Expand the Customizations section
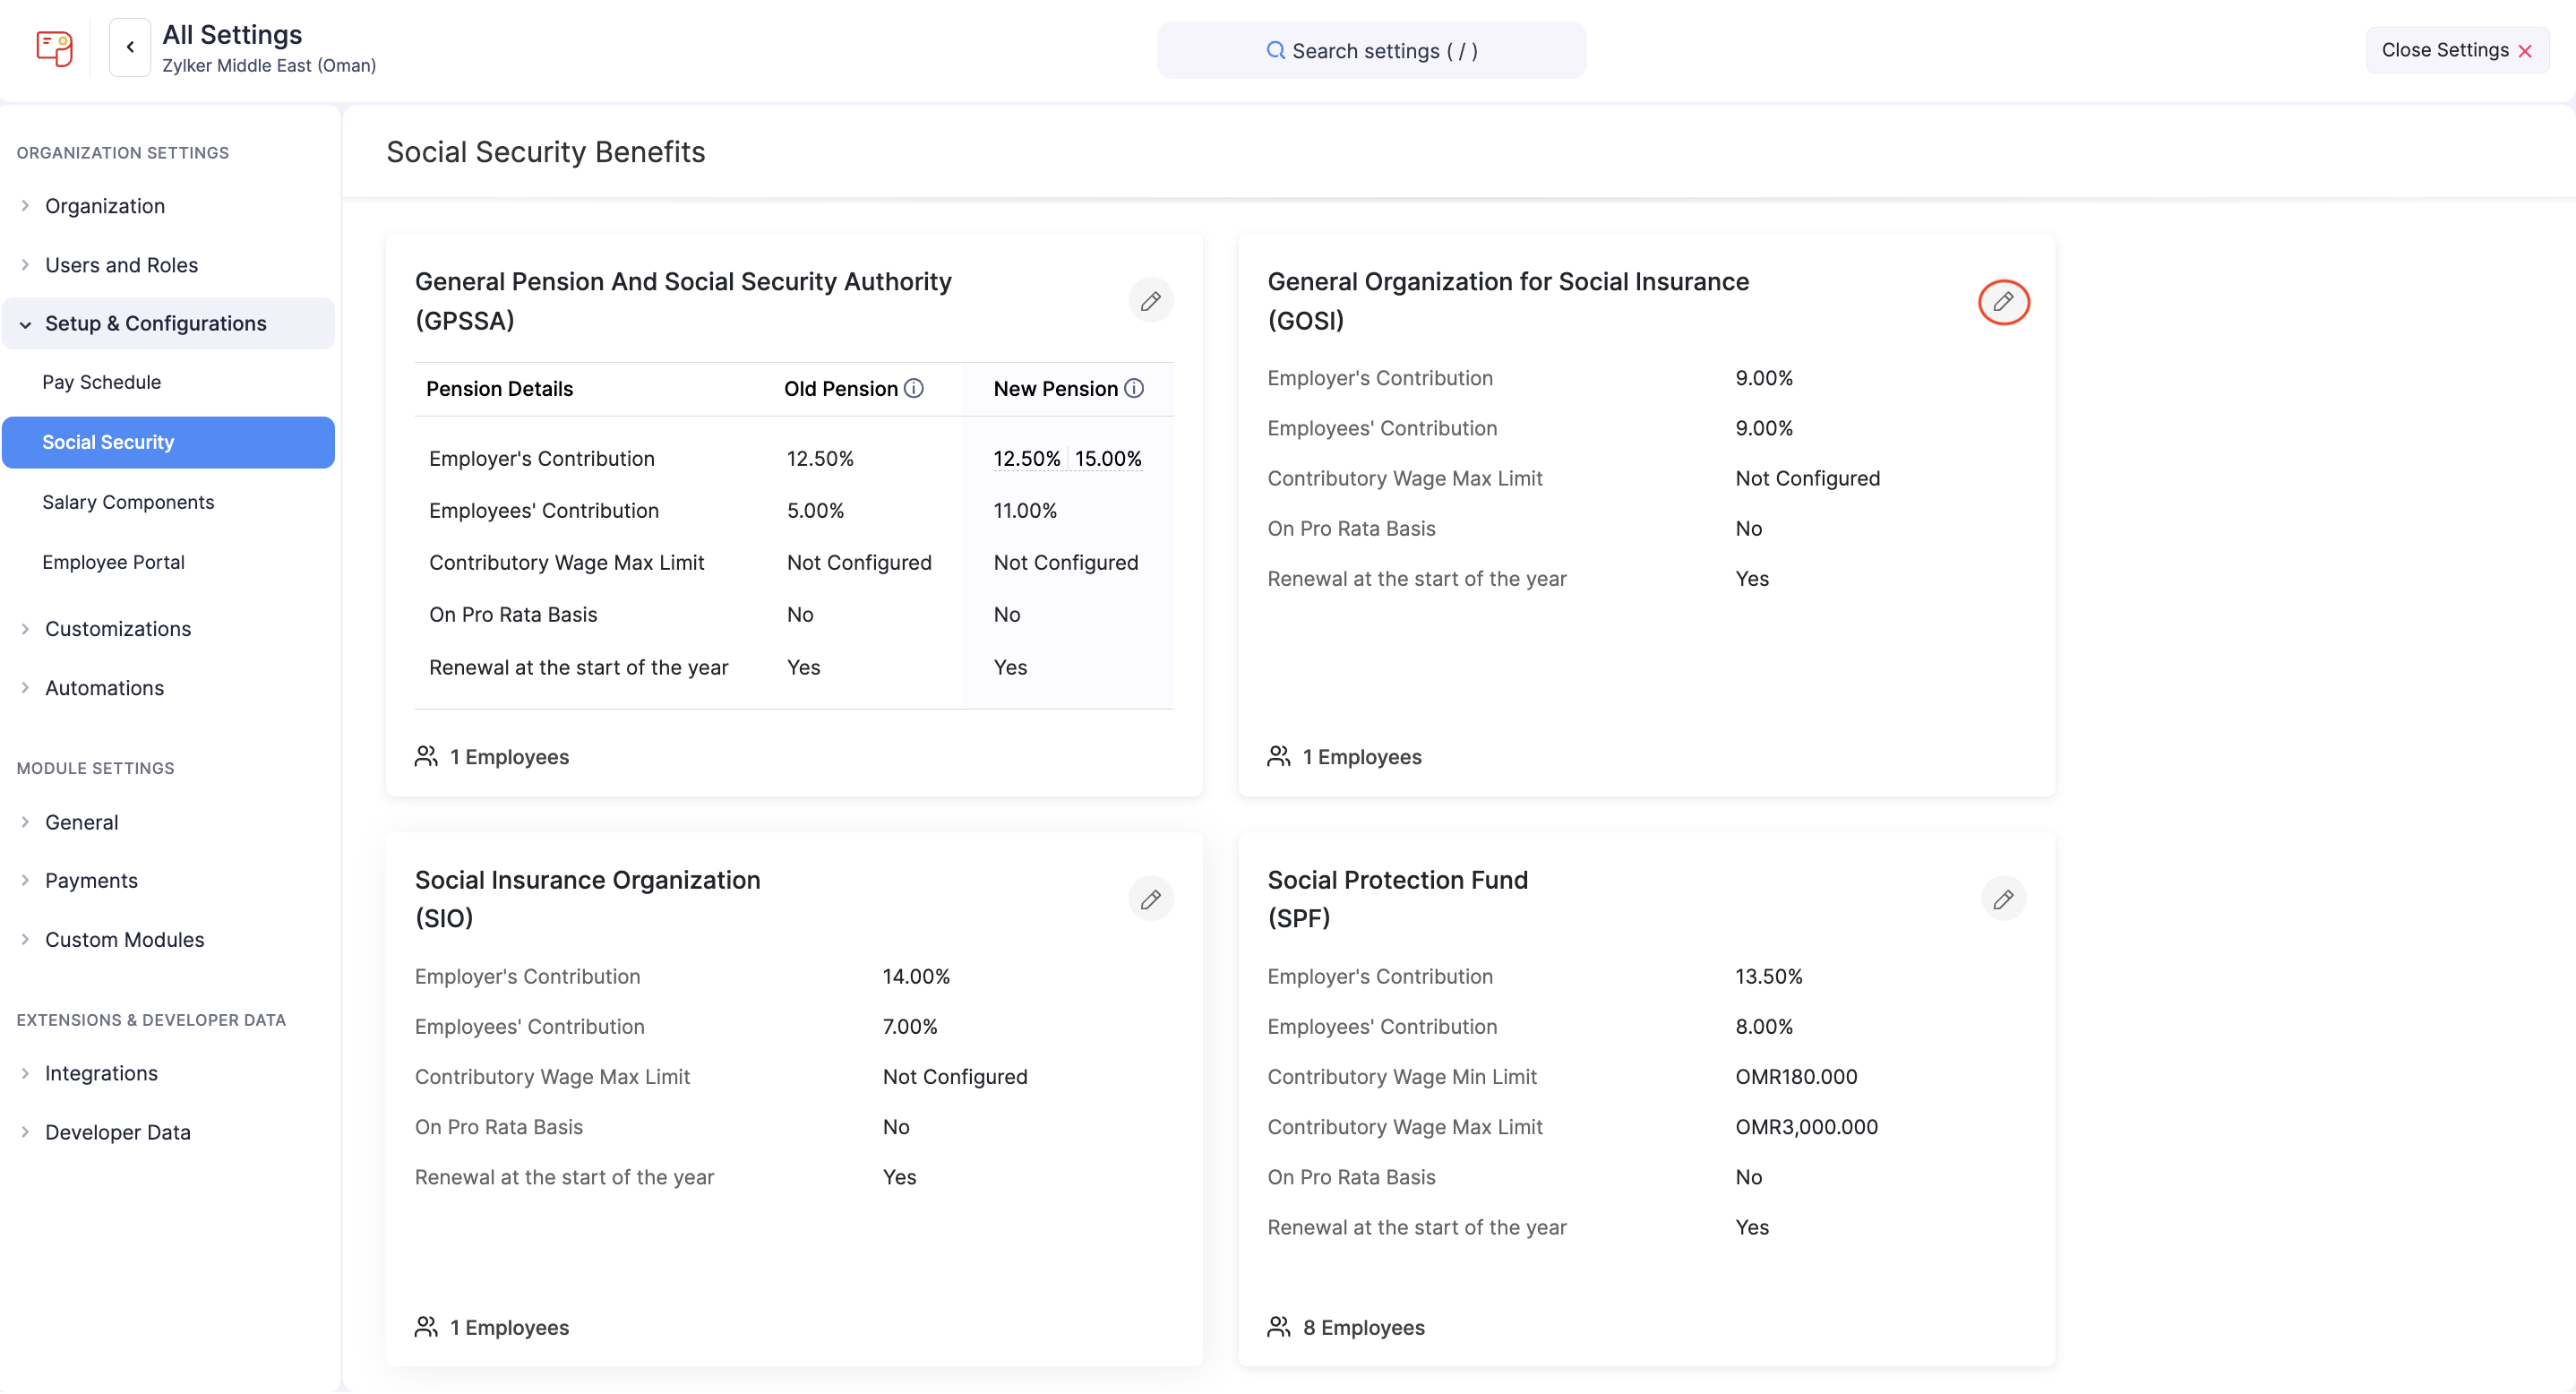2576x1394 pixels. coord(118,629)
